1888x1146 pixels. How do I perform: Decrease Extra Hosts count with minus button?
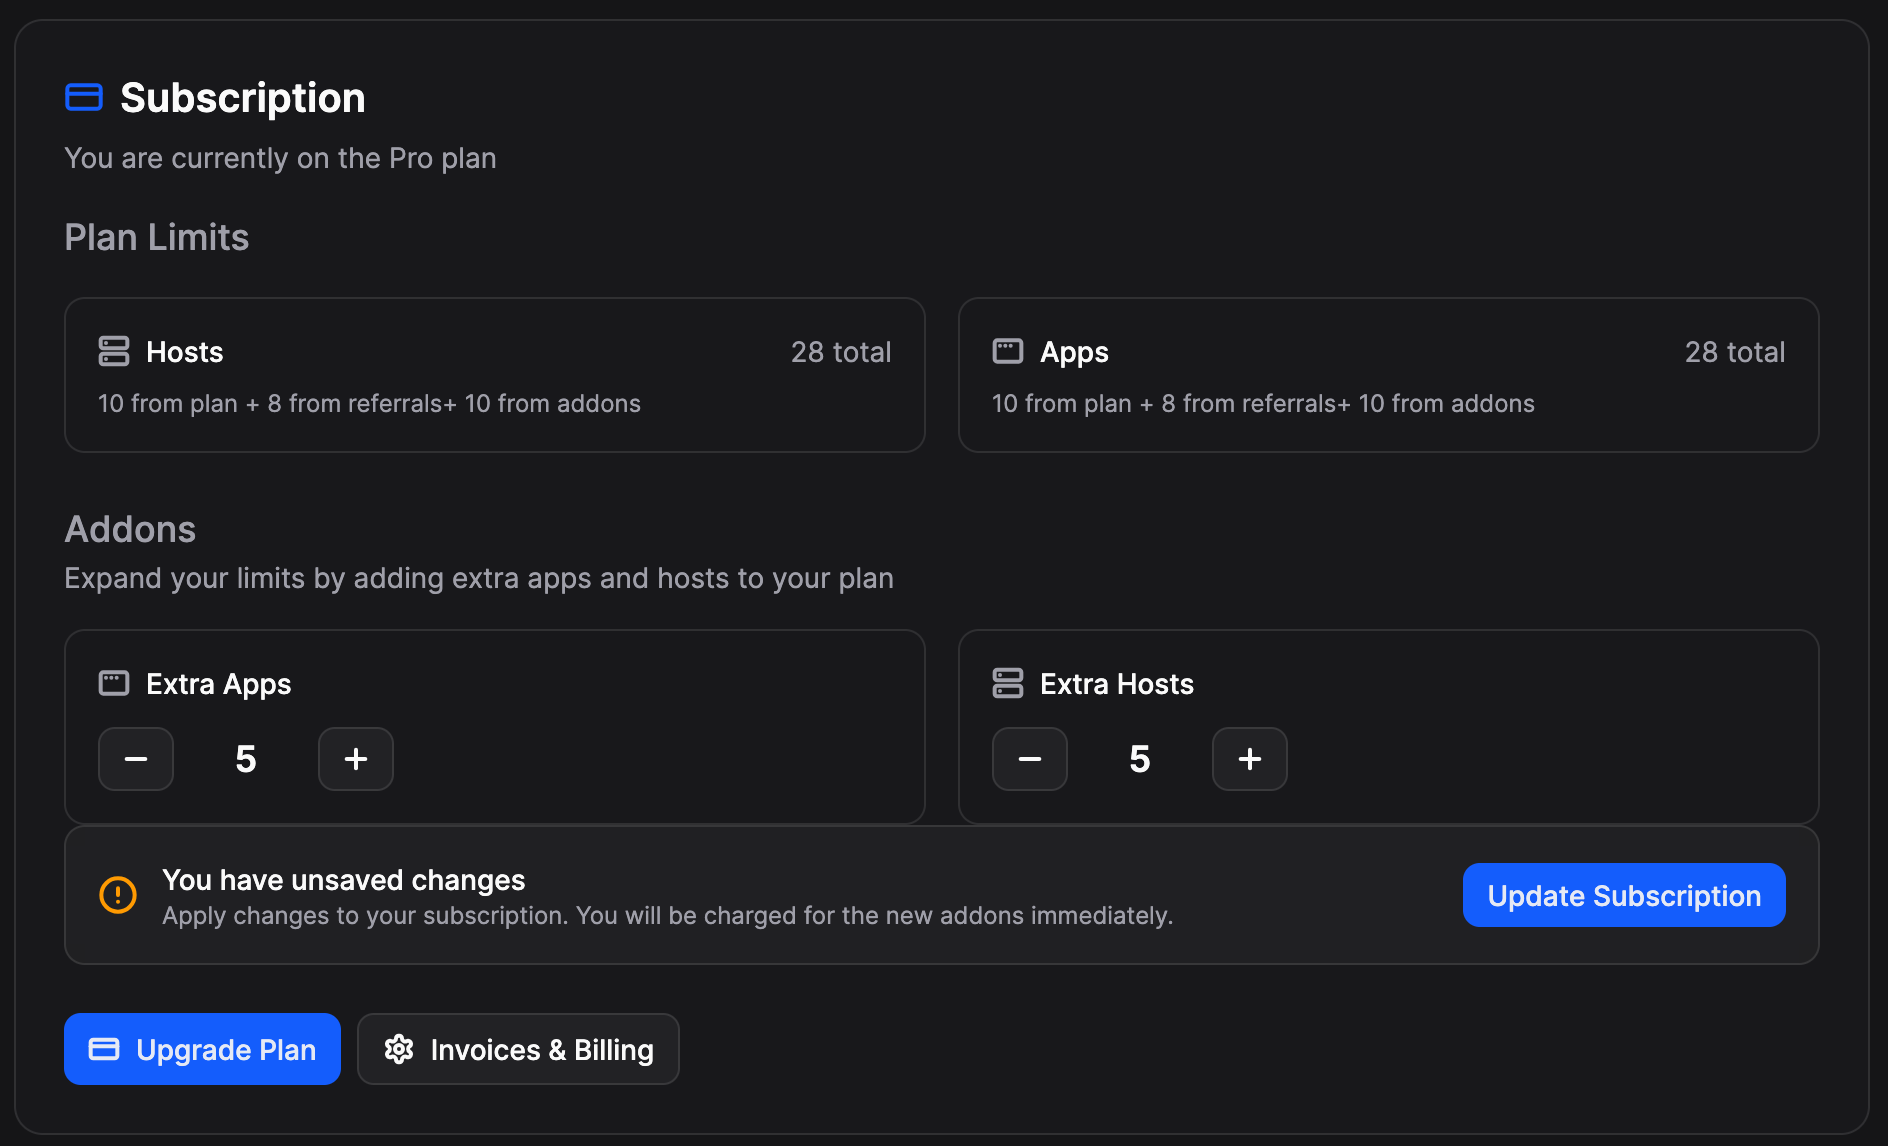[x=1030, y=759]
